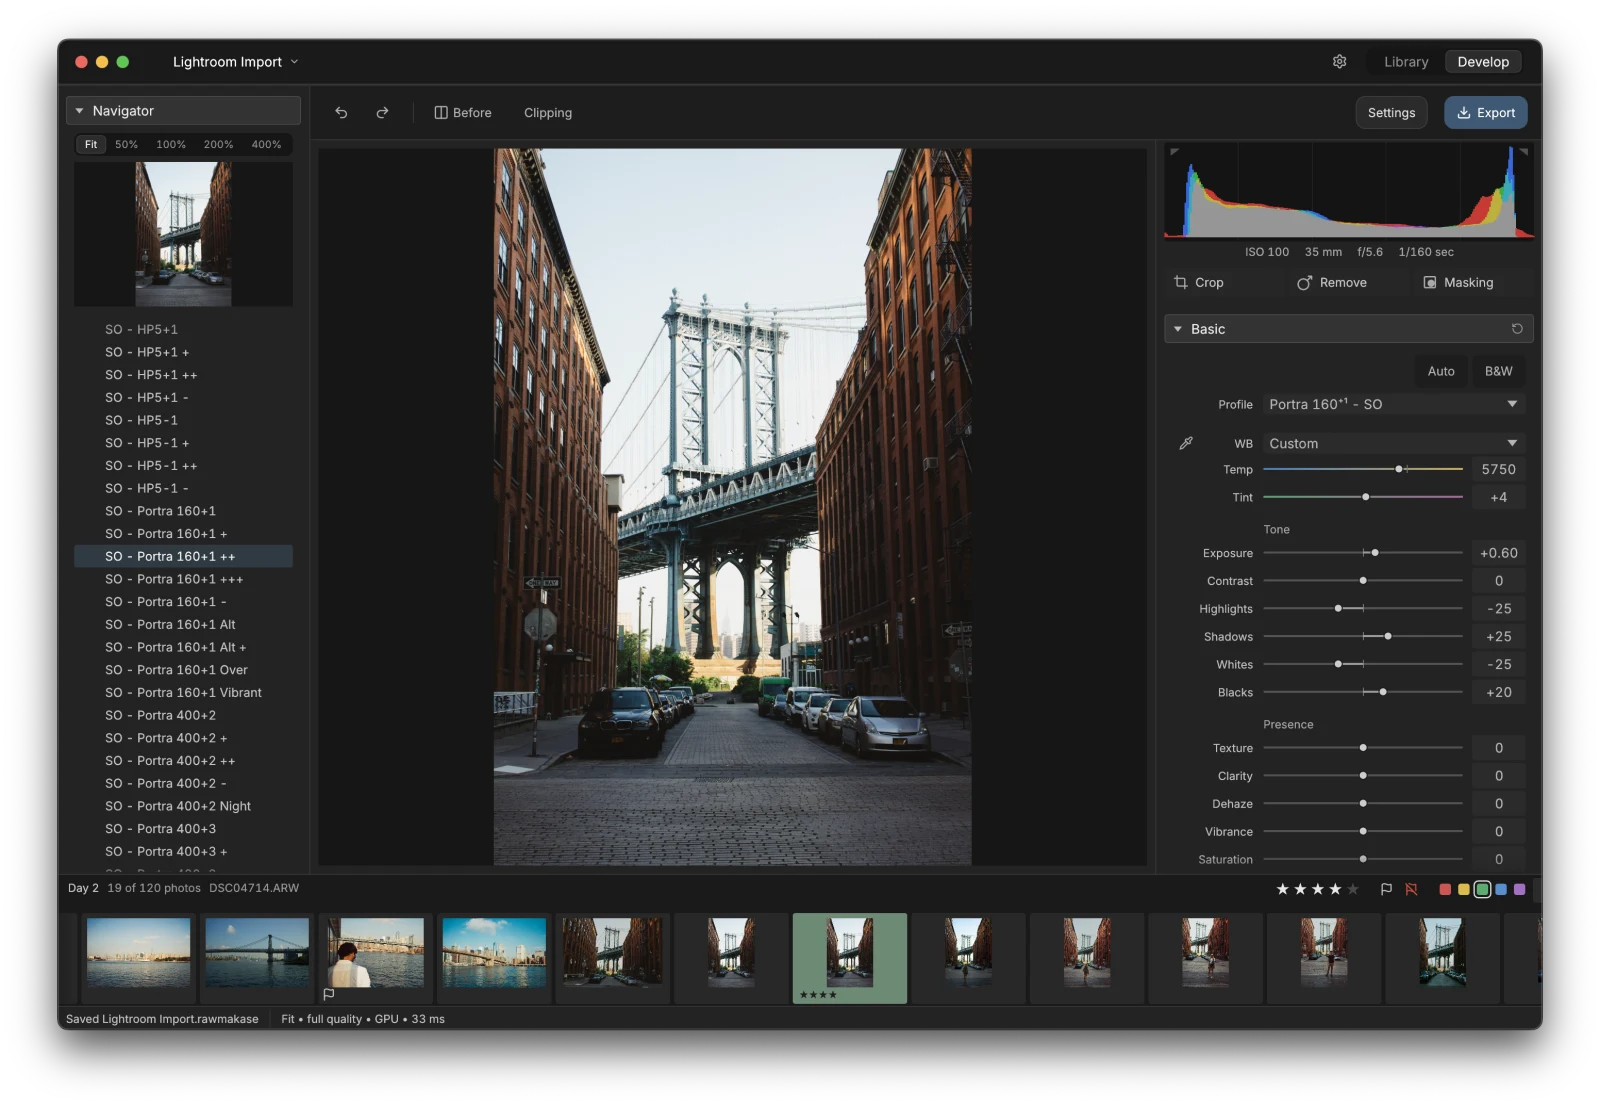Toggle Before comparison view
This screenshot has width=1600, height=1106.
click(x=463, y=113)
